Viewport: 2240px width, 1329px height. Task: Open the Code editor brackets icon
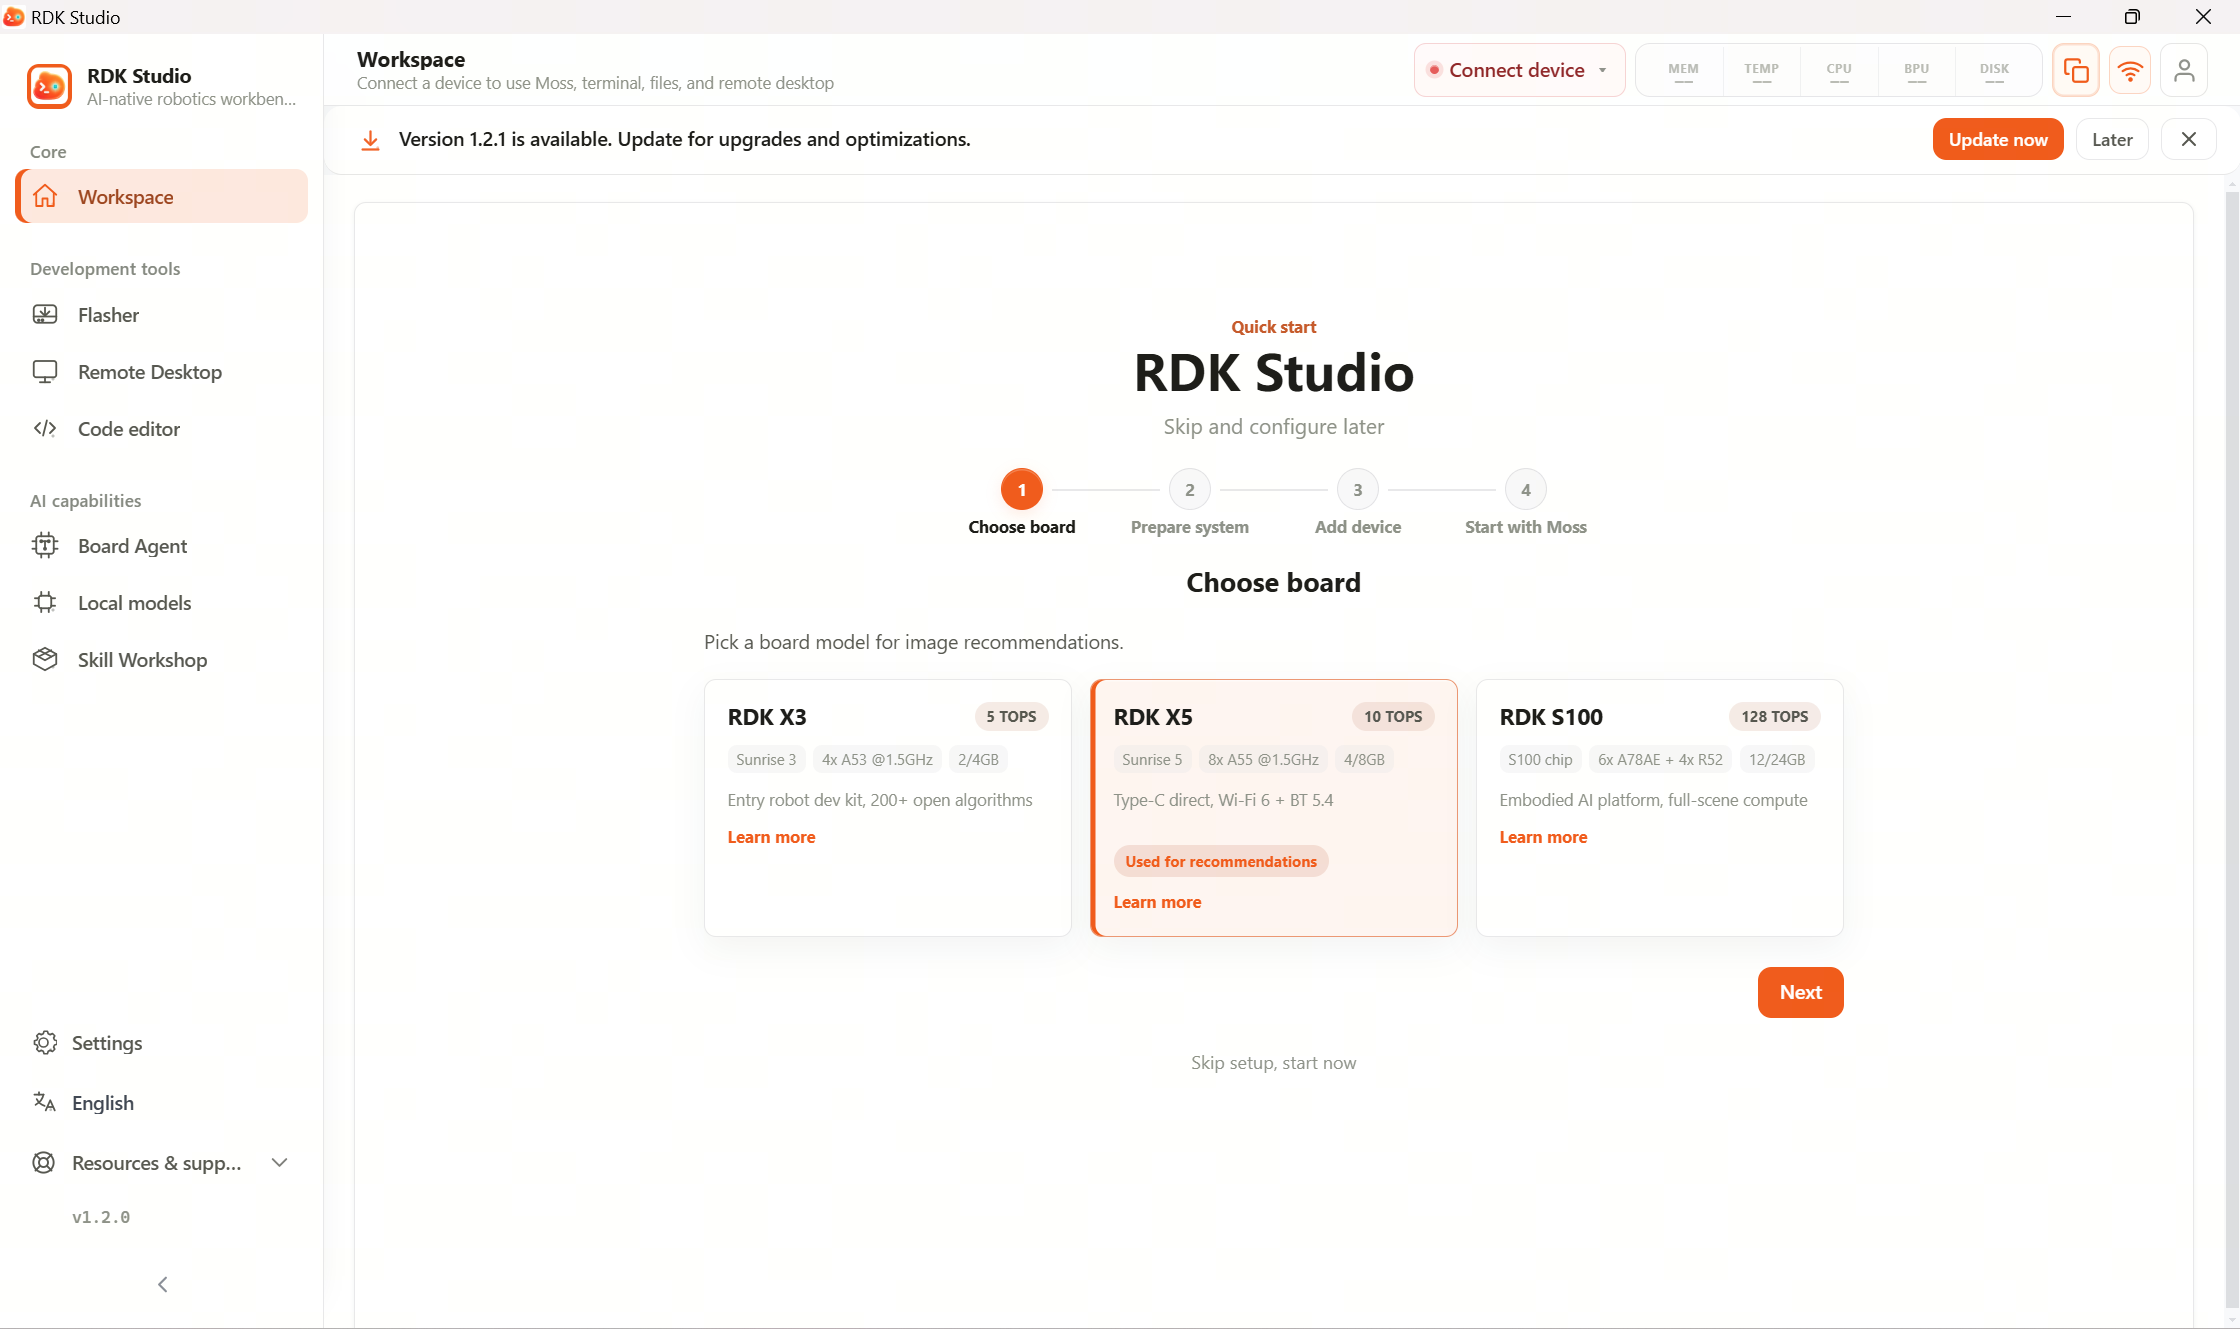[45, 428]
